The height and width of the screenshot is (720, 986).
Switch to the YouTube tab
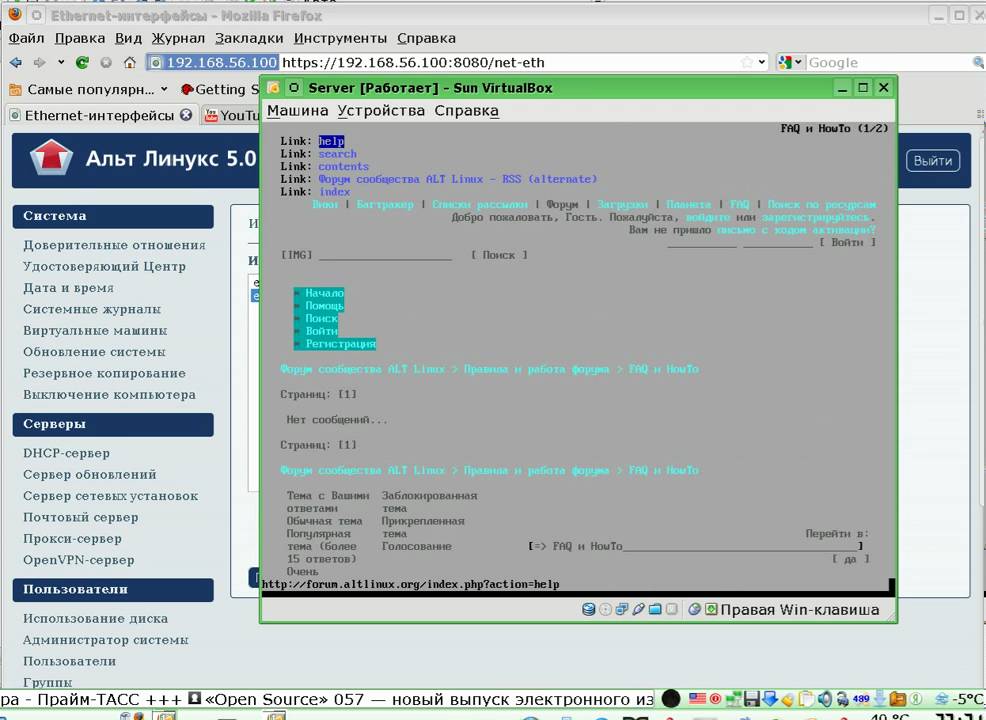[x=231, y=115]
